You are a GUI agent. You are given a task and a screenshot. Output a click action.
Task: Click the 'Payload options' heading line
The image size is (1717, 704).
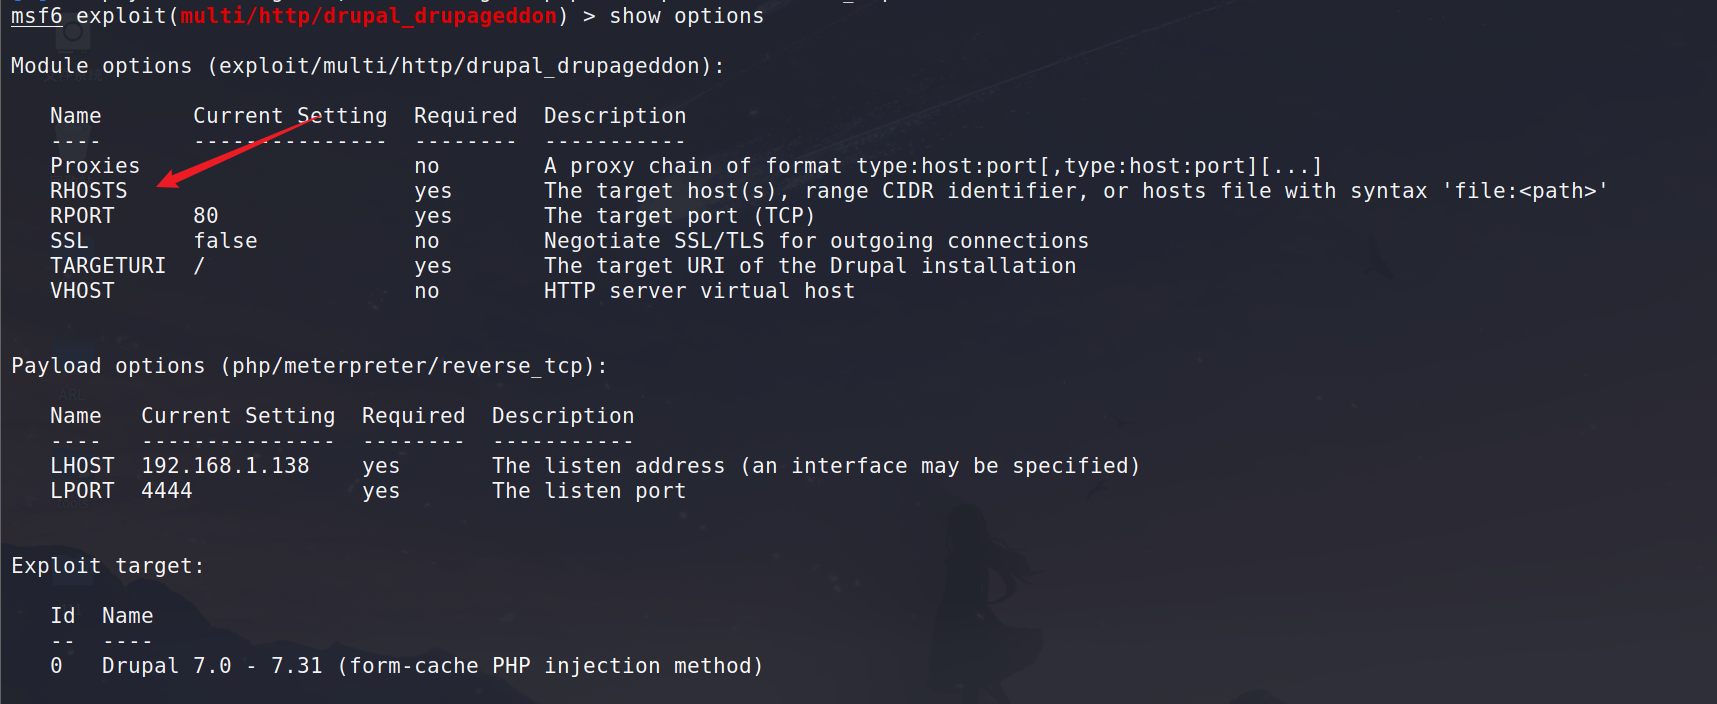[309, 366]
